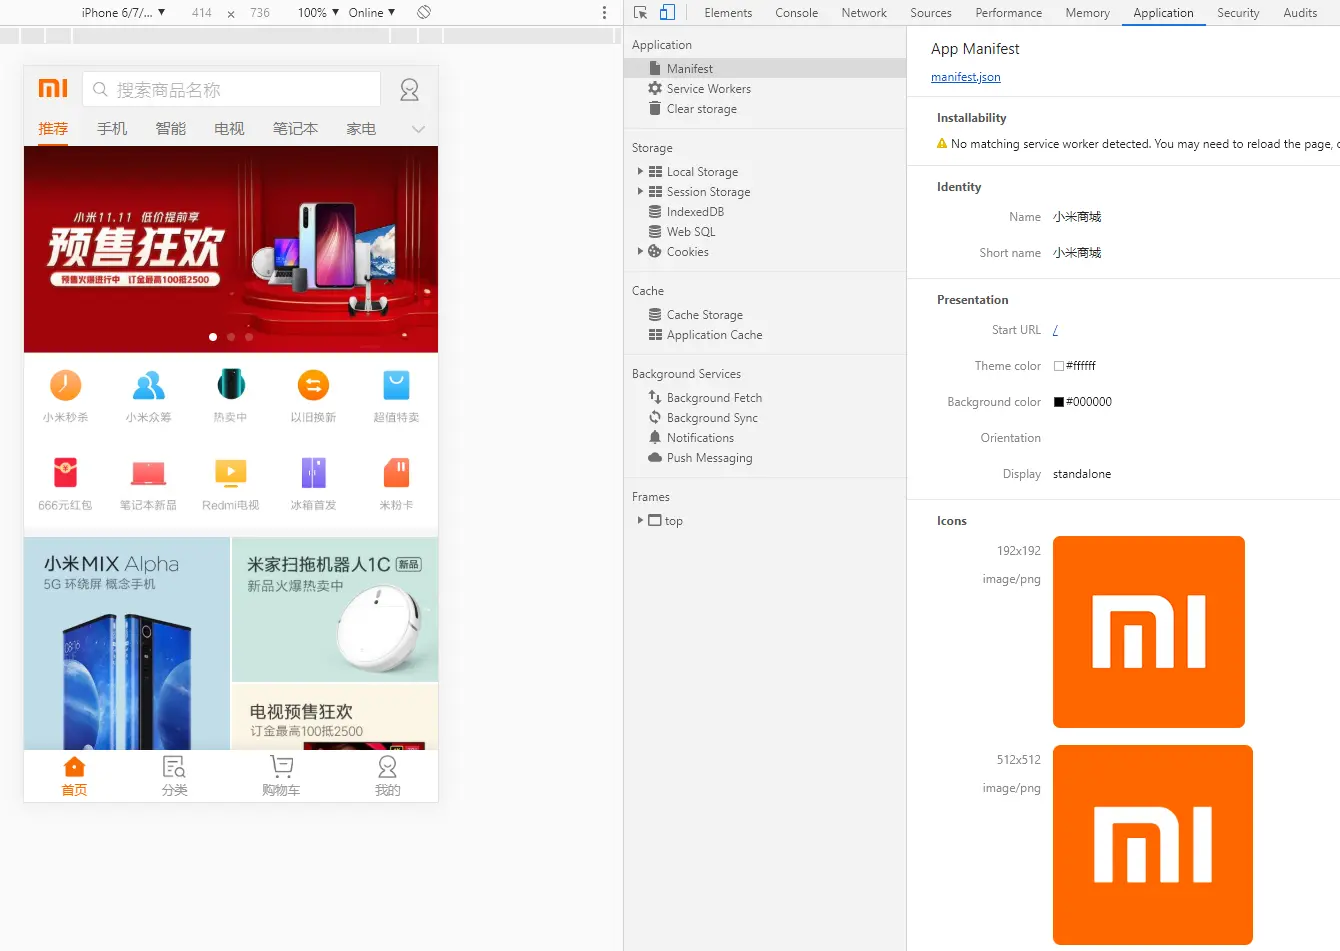1340x951 pixels.
Task: Open the Security tab
Action: click(x=1238, y=13)
